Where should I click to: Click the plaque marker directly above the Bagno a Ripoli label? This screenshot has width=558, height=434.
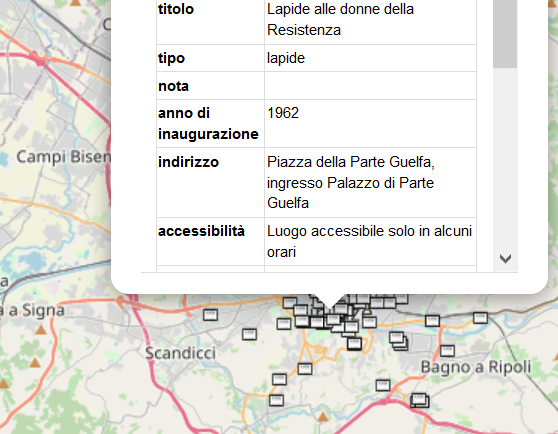pyautogui.click(x=447, y=351)
